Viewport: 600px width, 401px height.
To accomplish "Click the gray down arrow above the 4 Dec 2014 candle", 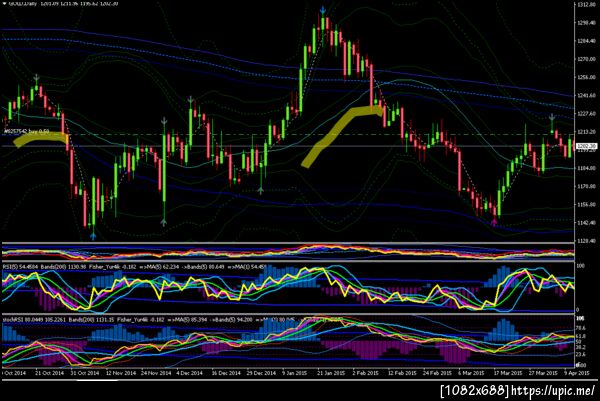I will coord(190,100).
